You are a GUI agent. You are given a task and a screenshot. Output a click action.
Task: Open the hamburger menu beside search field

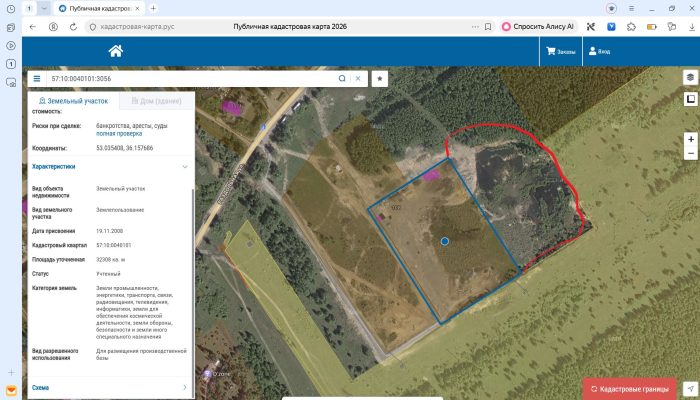point(37,79)
